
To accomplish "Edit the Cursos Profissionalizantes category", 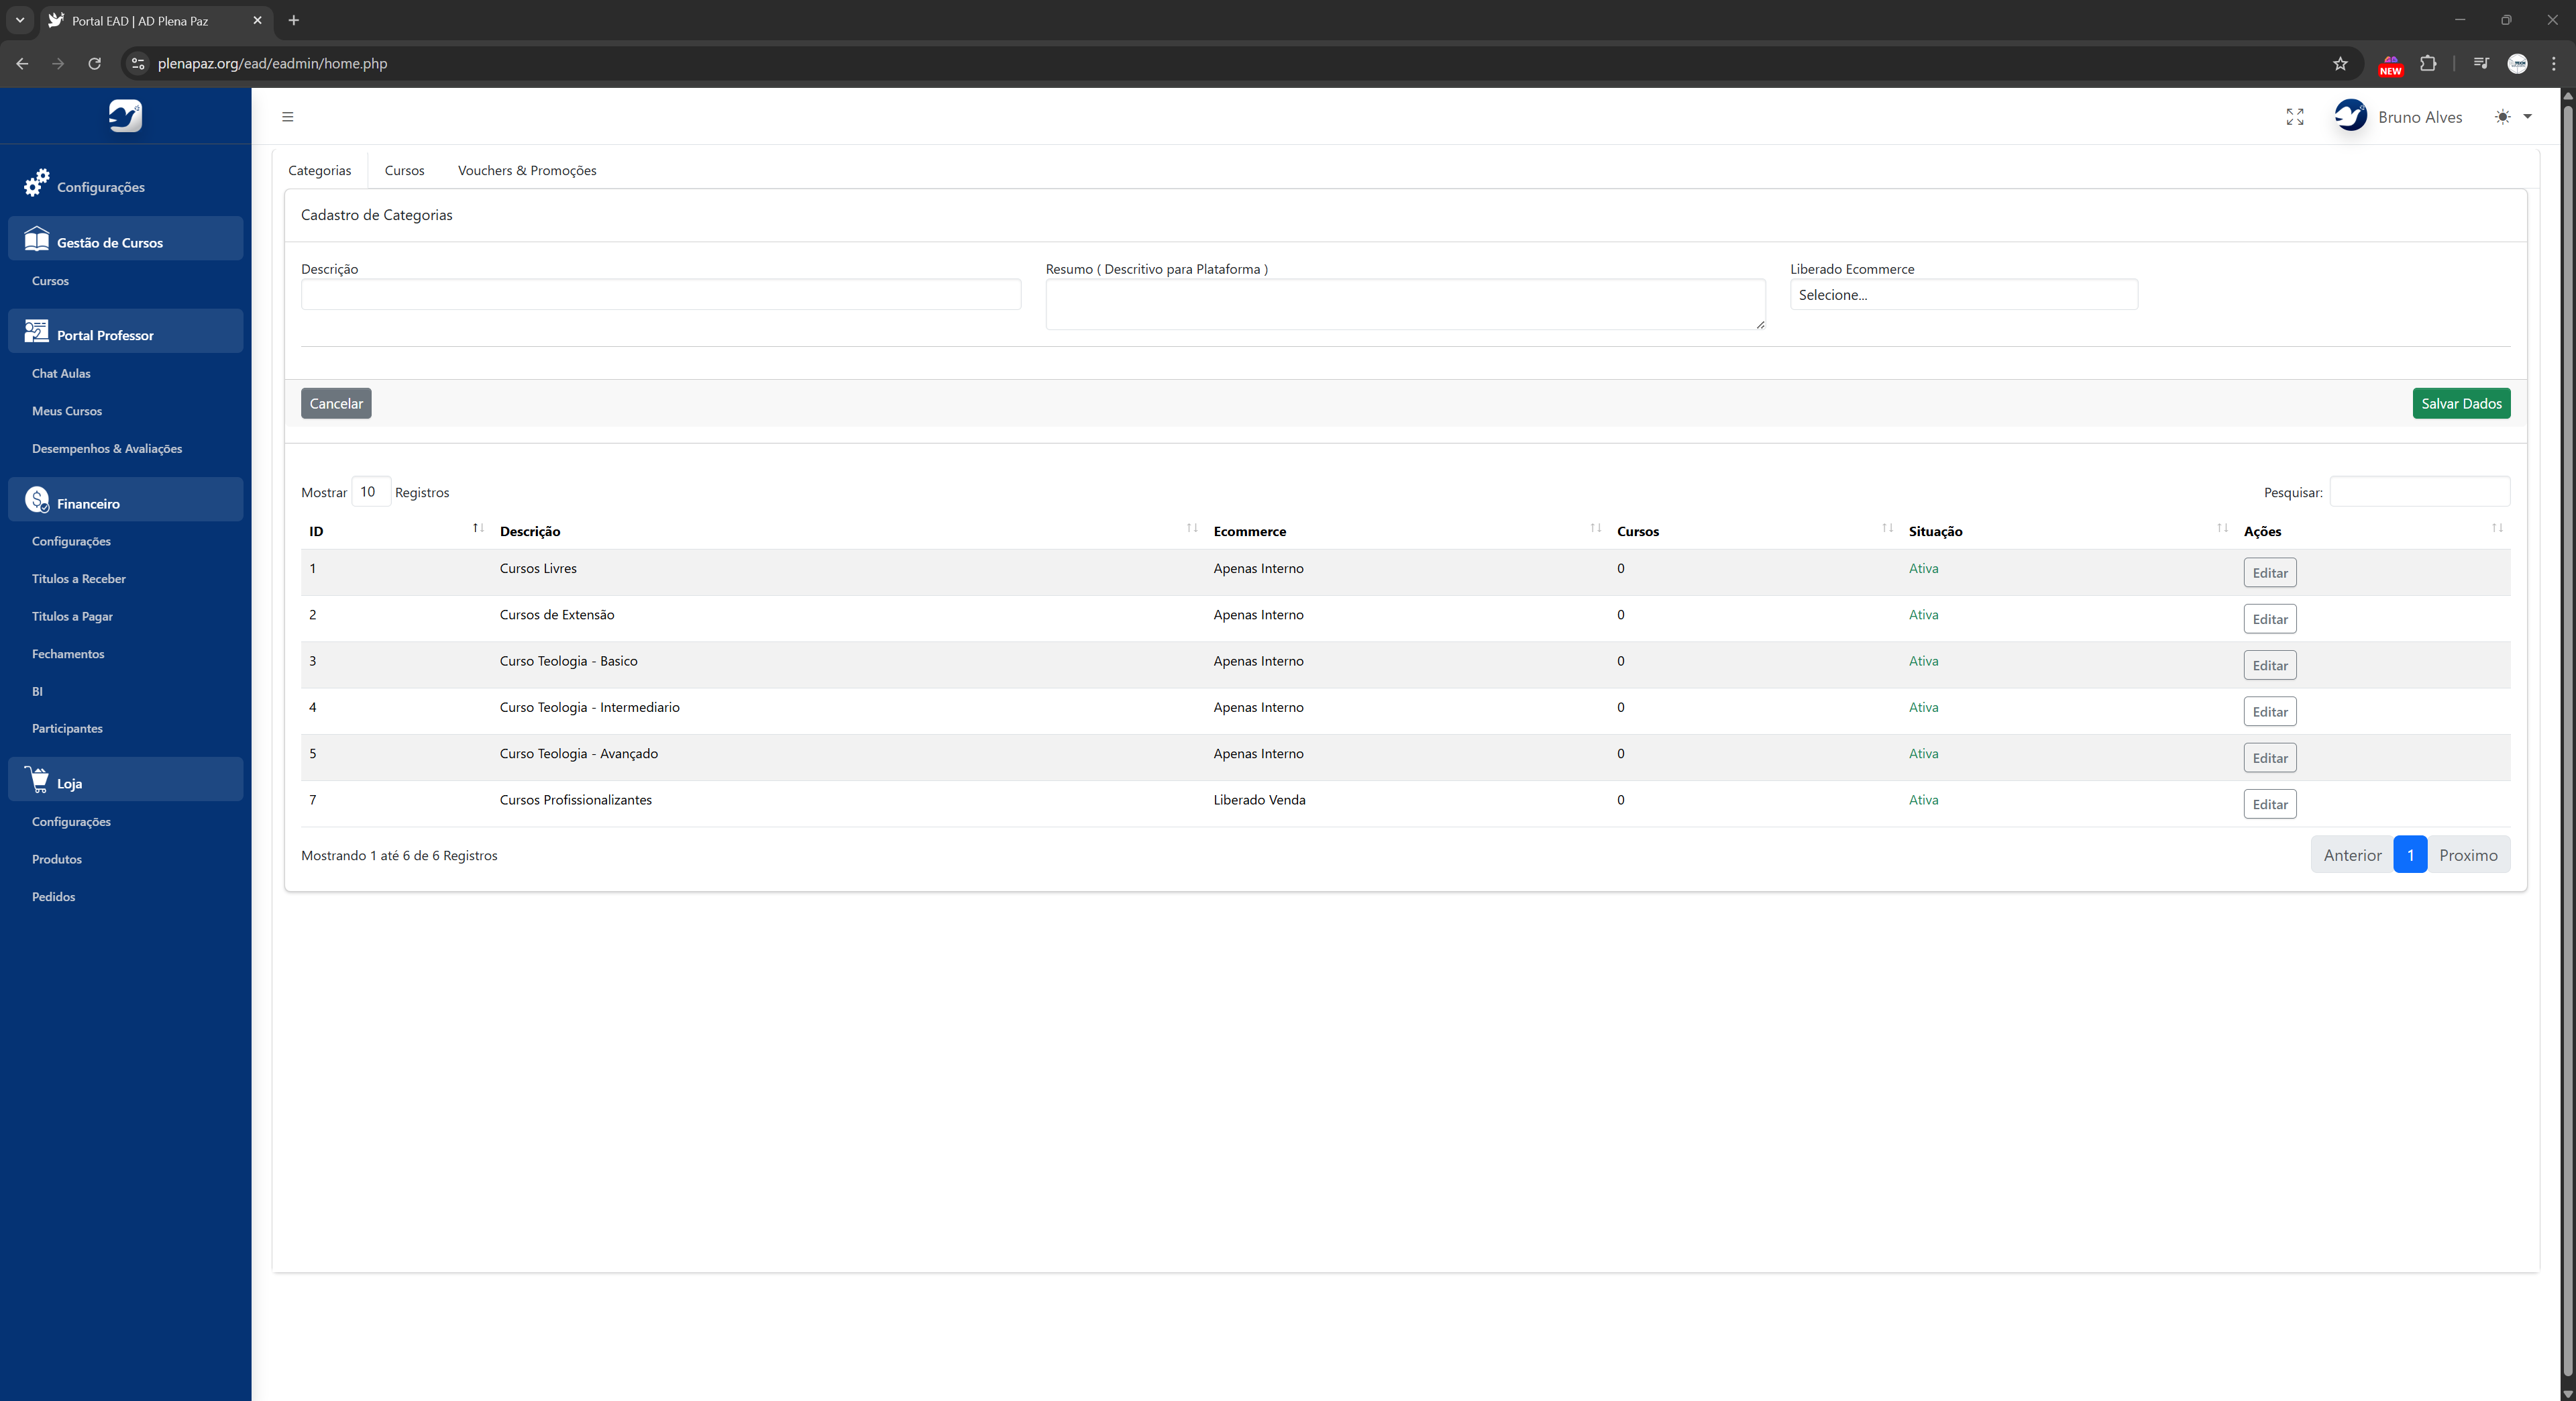I will [x=2269, y=804].
